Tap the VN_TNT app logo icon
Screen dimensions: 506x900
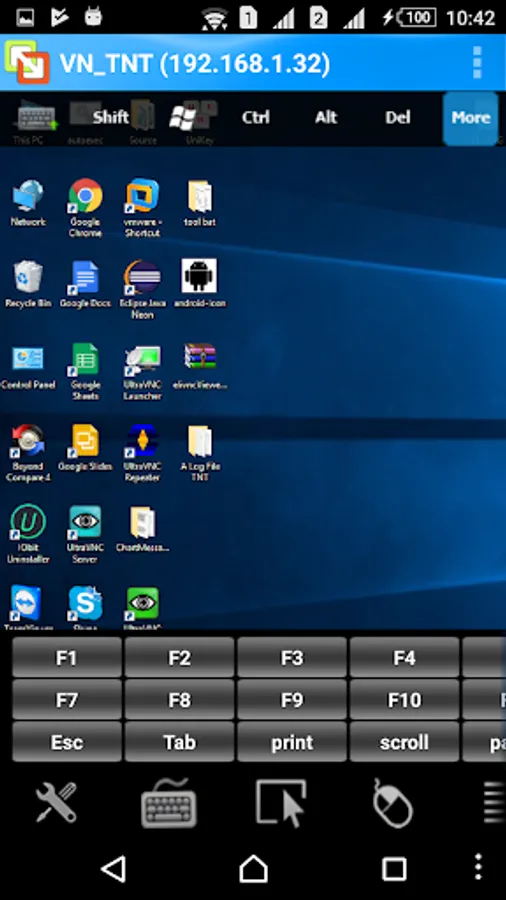pyautogui.click(x=26, y=62)
